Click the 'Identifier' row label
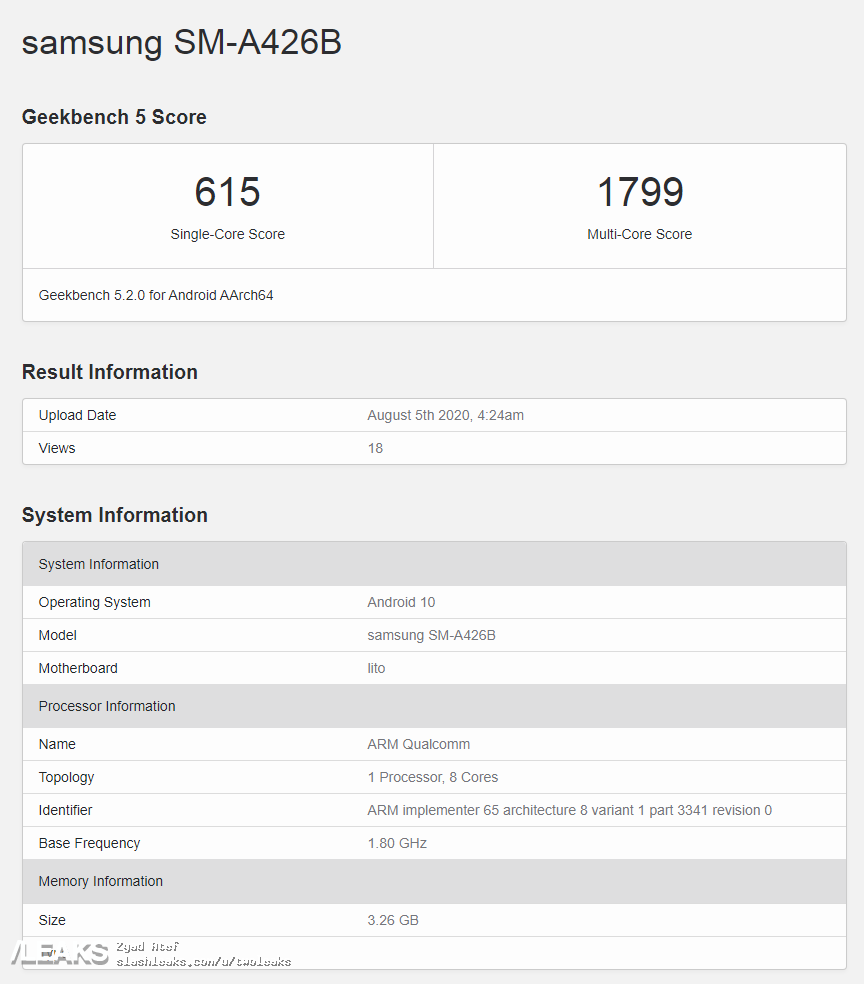This screenshot has height=984, width=864. coord(65,810)
